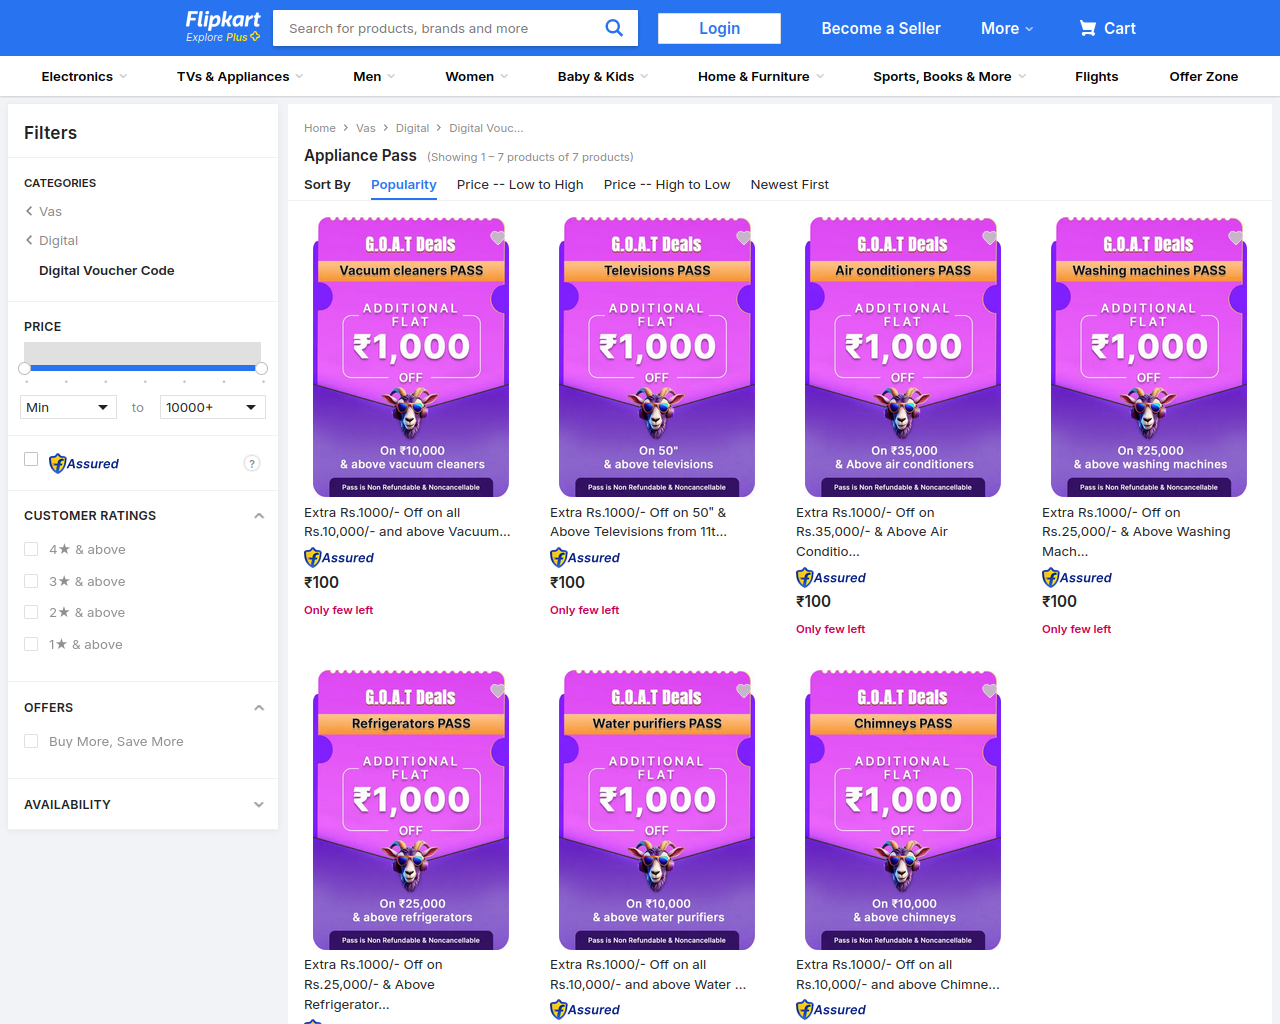Select Digital Voucher Code category
This screenshot has height=1024, width=1280.
point(107,270)
